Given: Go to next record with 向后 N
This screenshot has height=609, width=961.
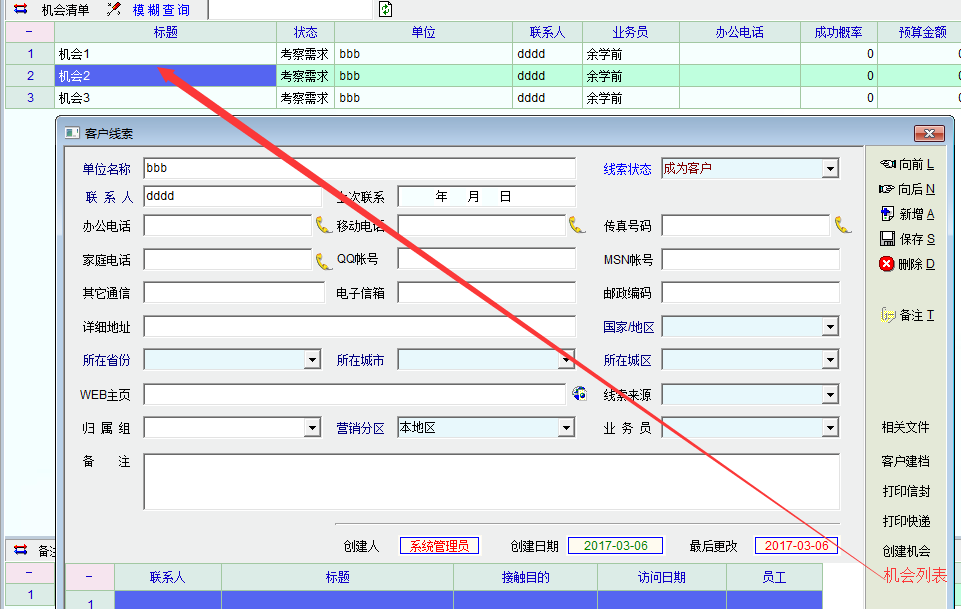Looking at the screenshot, I should pyautogui.click(x=906, y=189).
